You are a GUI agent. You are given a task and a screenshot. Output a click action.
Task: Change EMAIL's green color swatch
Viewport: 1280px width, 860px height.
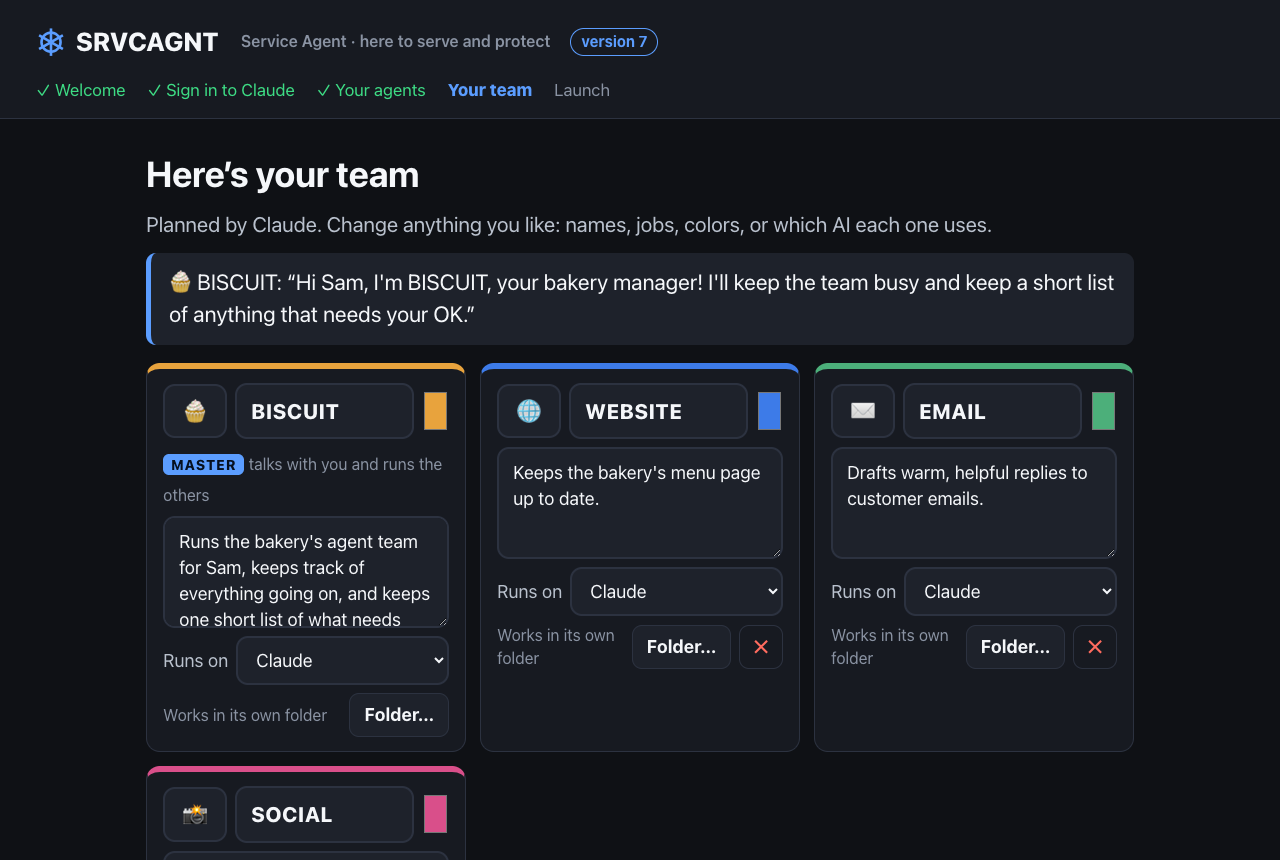tap(1103, 411)
